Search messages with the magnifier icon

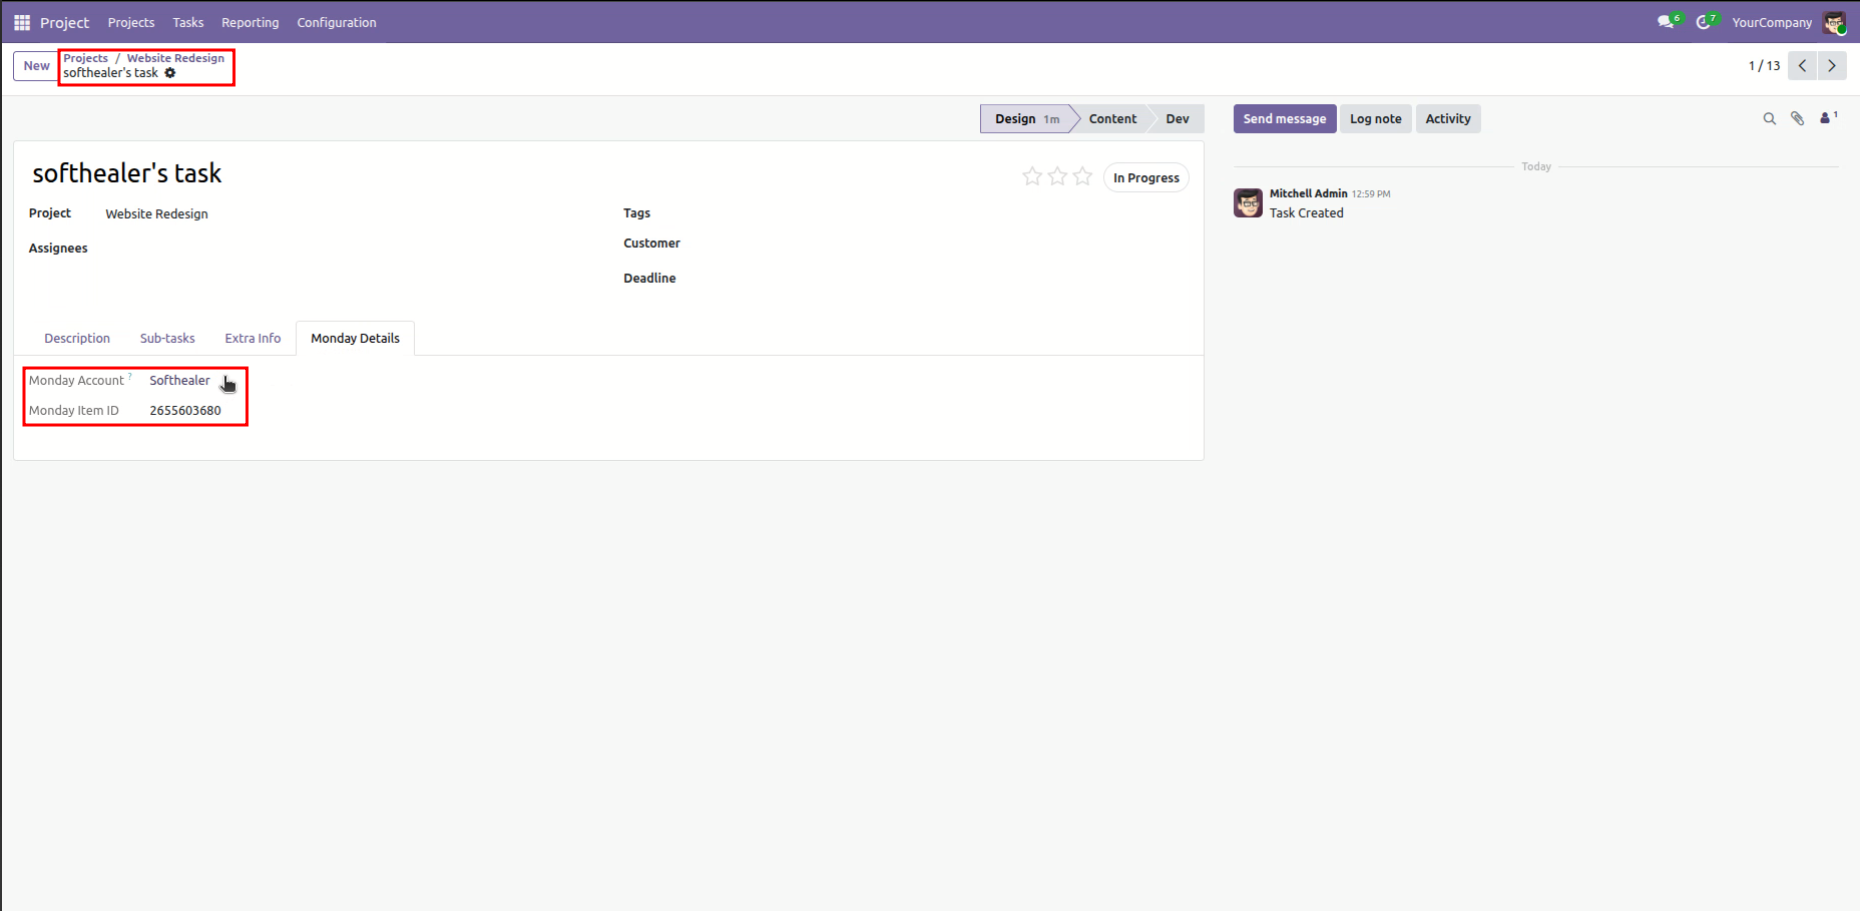point(1769,119)
